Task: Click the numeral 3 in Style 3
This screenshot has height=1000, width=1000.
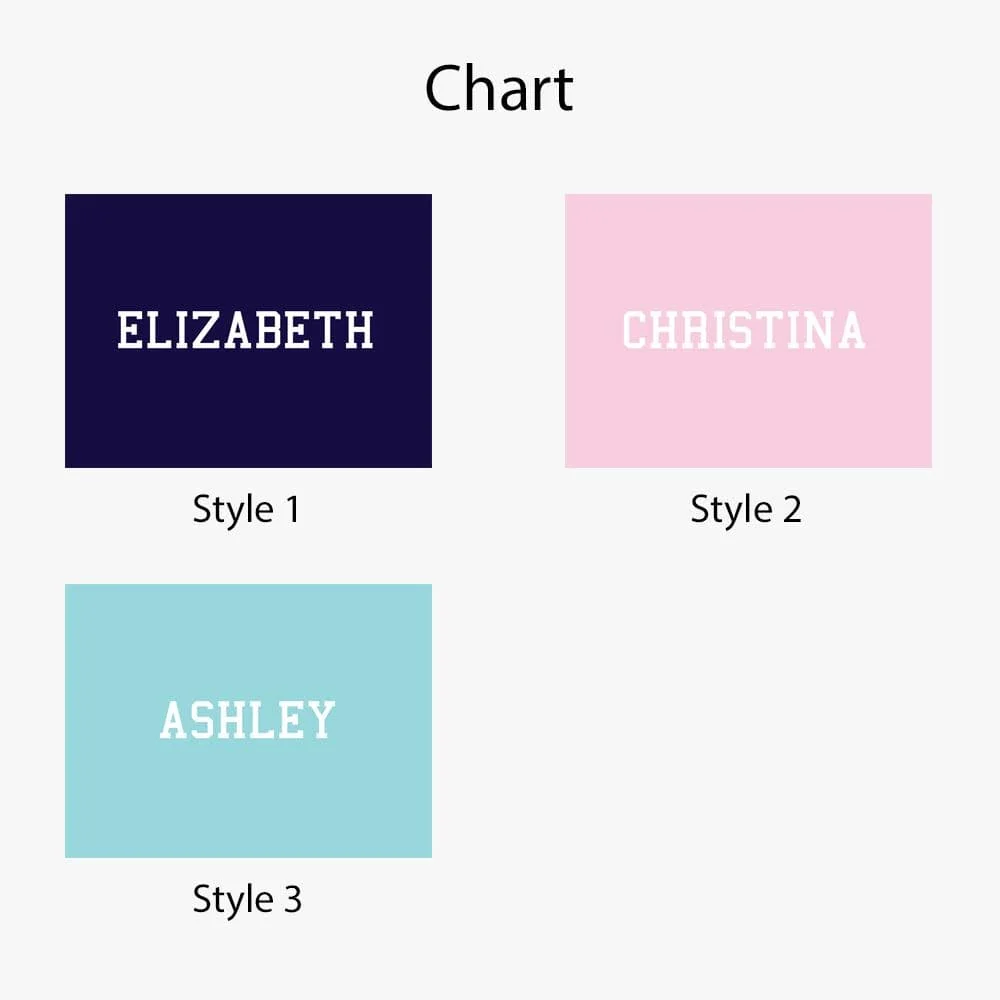Action: (292, 899)
